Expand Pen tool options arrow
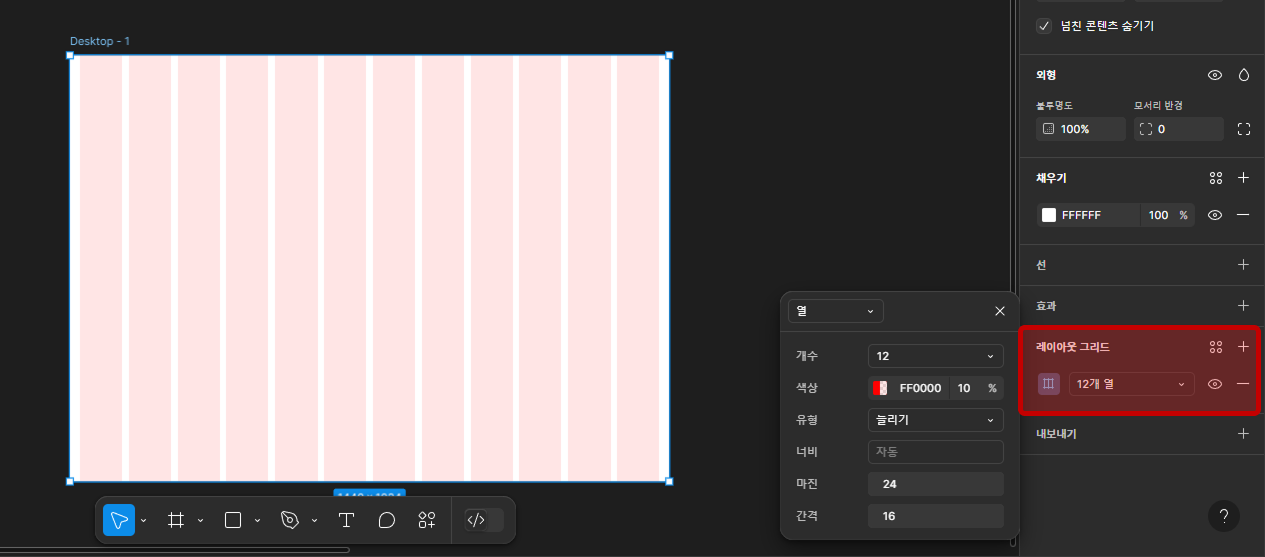1265x557 pixels. [x=315, y=520]
